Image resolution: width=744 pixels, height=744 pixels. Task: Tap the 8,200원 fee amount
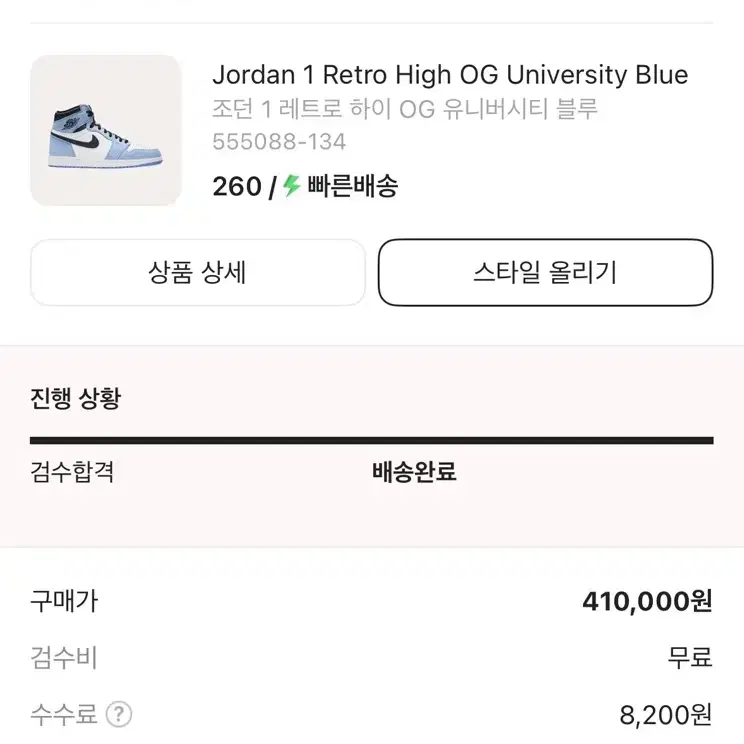point(666,715)
